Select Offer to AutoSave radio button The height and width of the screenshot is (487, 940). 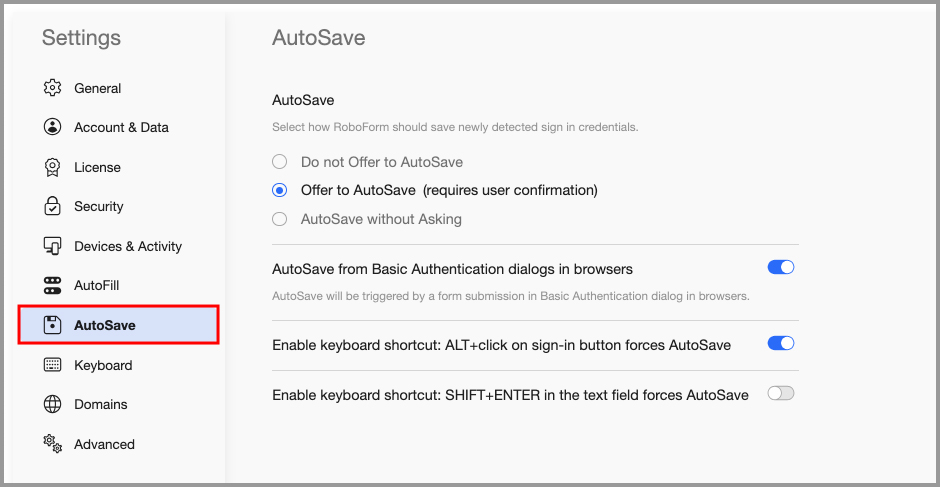tap(280, 190)
